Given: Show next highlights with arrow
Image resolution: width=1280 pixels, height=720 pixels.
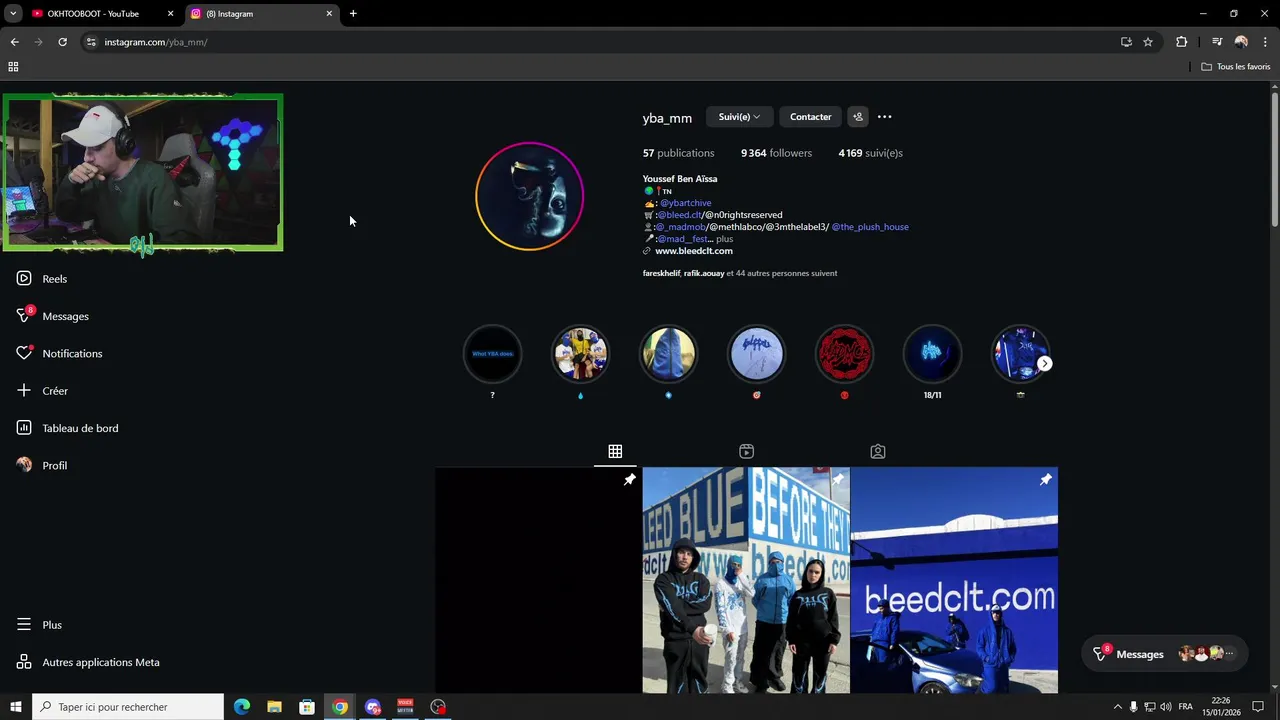Looking at the screenshot, I should point(1044,364).
